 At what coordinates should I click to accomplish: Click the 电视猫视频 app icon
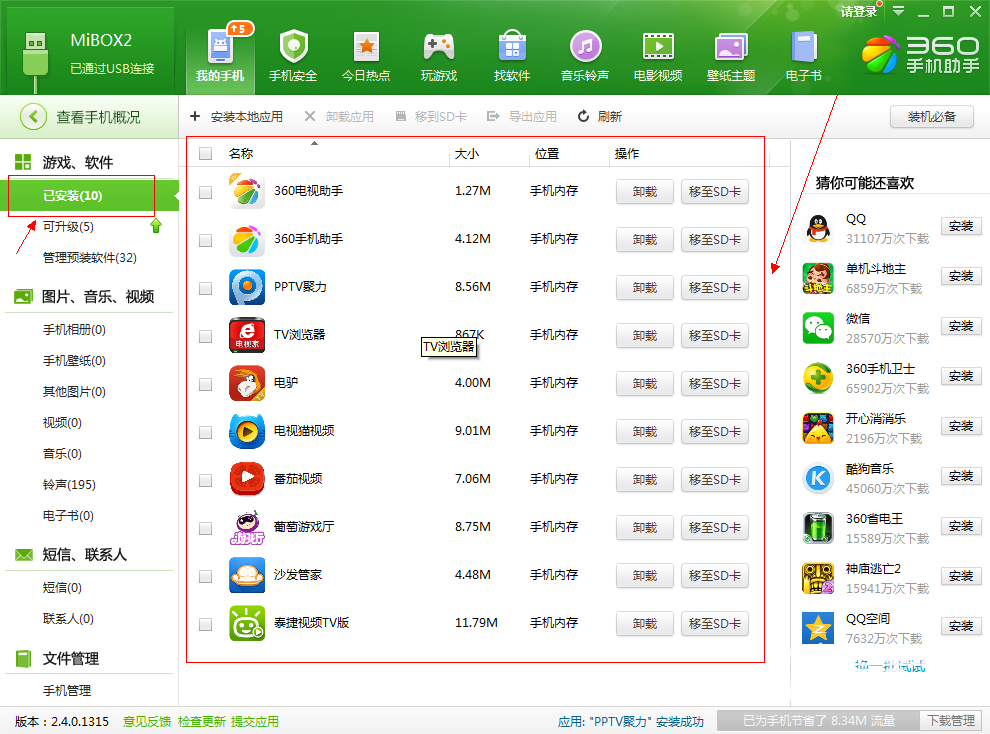[247, 431]
